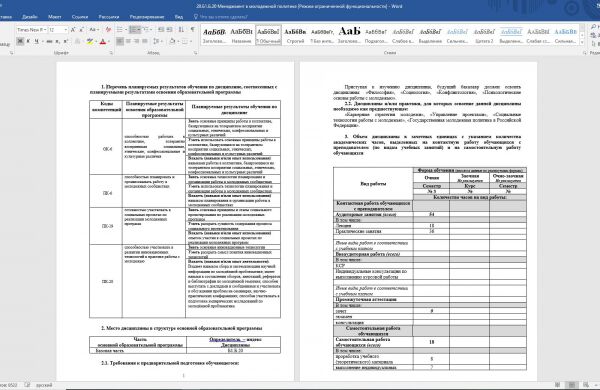Apply the Обычный style
The width and height of the screenshot is (600, 390).
point(268,35)
